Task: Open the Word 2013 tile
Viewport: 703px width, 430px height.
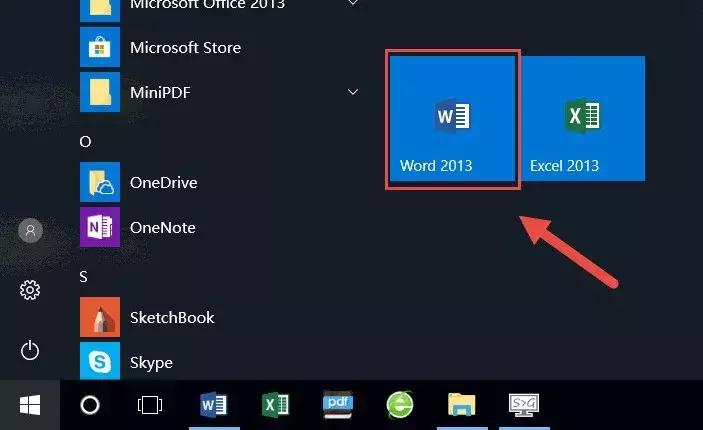Action: [x=452, y=118]
